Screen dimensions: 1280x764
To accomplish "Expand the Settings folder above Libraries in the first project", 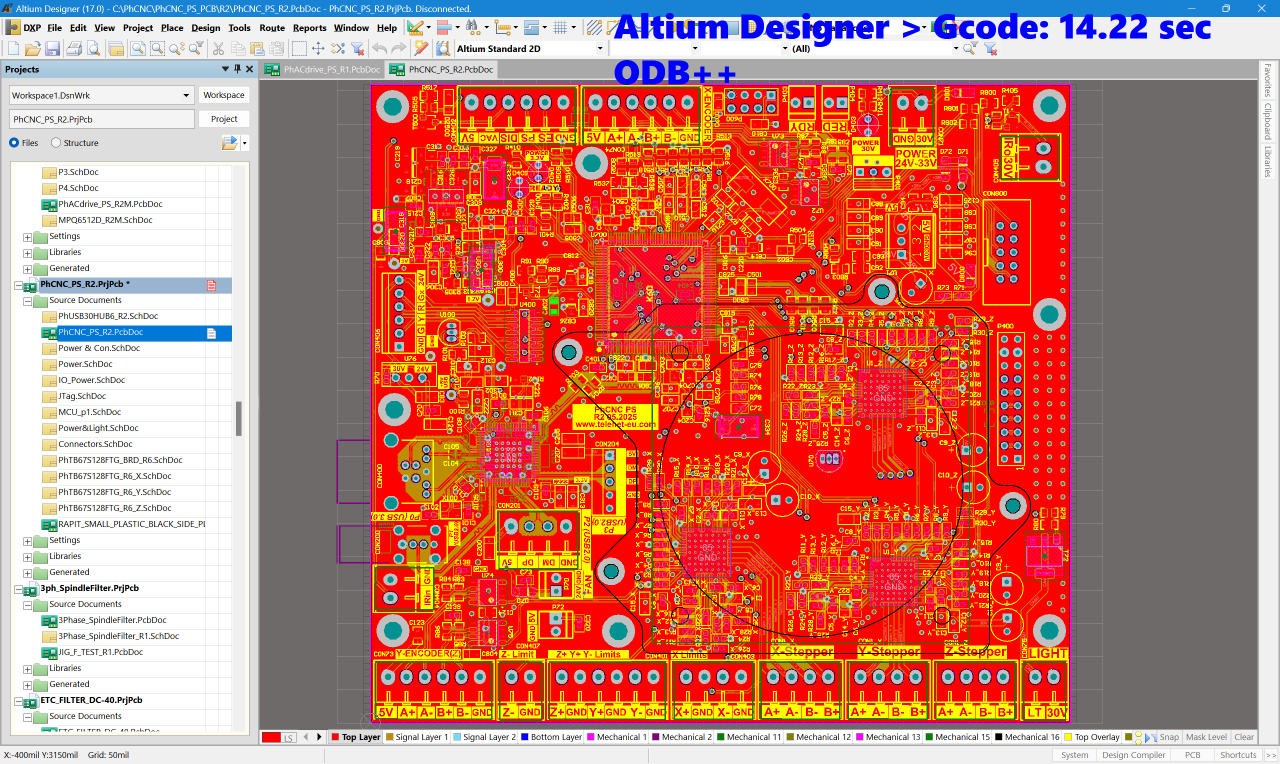I will click(27, 237).
